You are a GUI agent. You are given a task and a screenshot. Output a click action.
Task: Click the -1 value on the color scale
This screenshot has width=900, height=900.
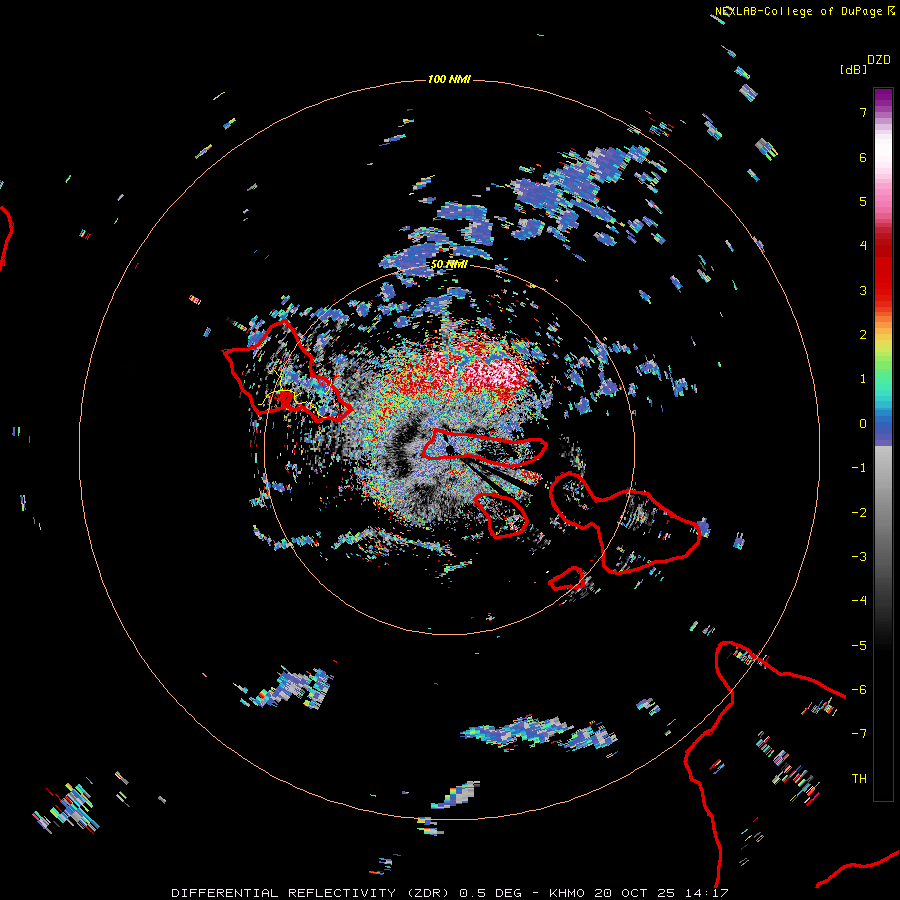coord(859,468)
